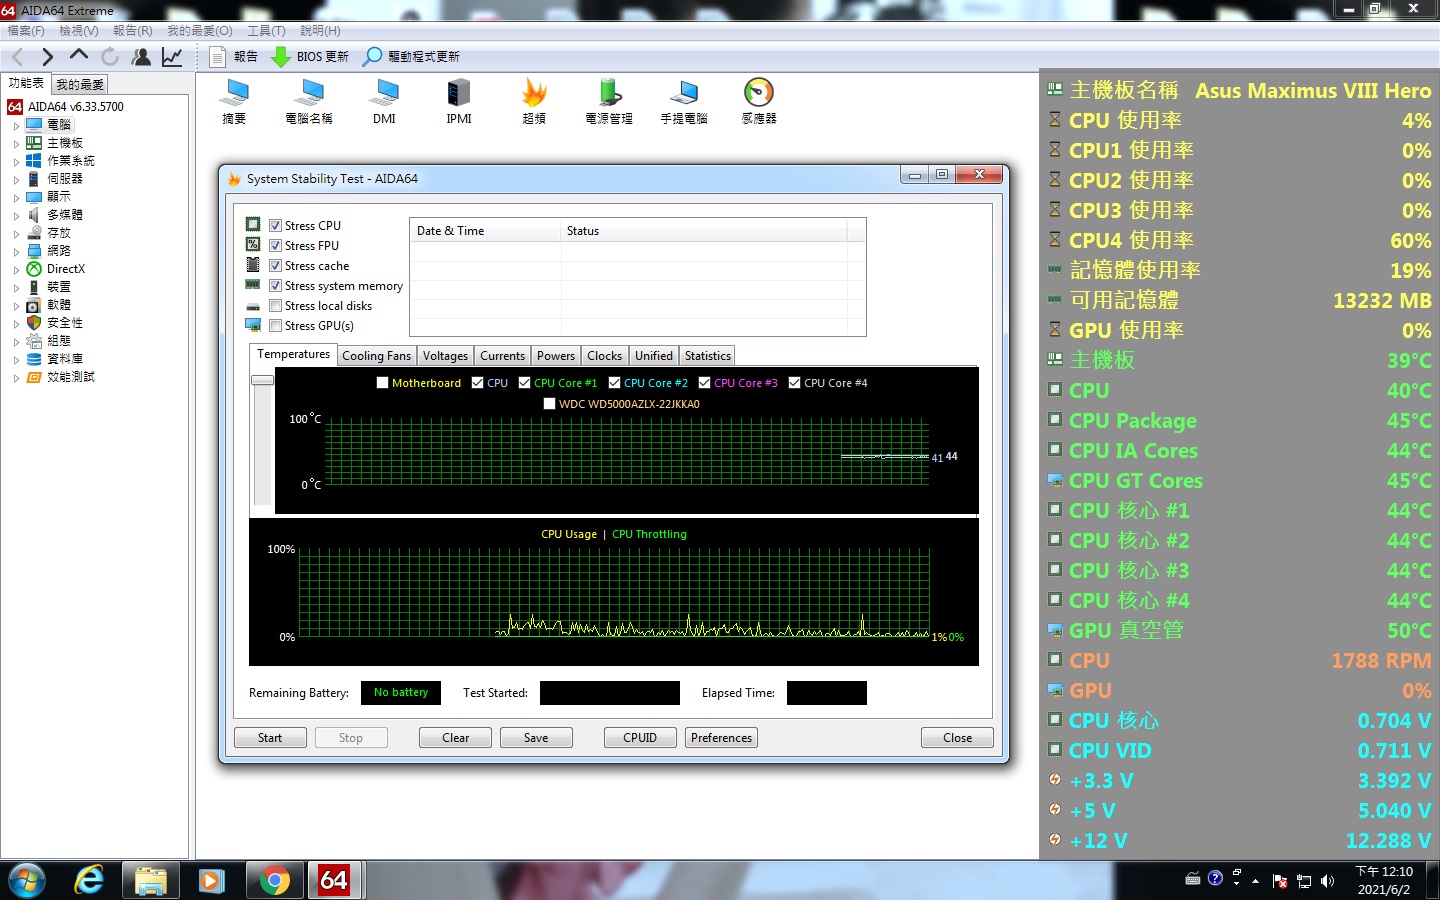The width and height of the screenshot is (1440, 900).
Task: Click BIOS 更新 green arrow button
Action: (310, 57)
